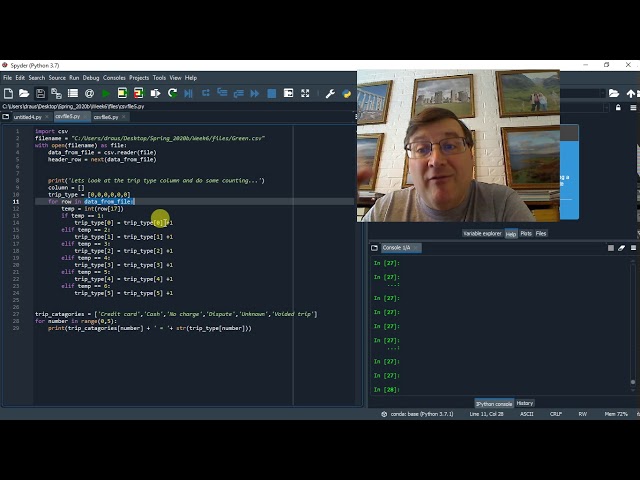Open the Run menu
The height and width of the screenshot is (480, 640).
pyautogui.click(x=74, y=78)
